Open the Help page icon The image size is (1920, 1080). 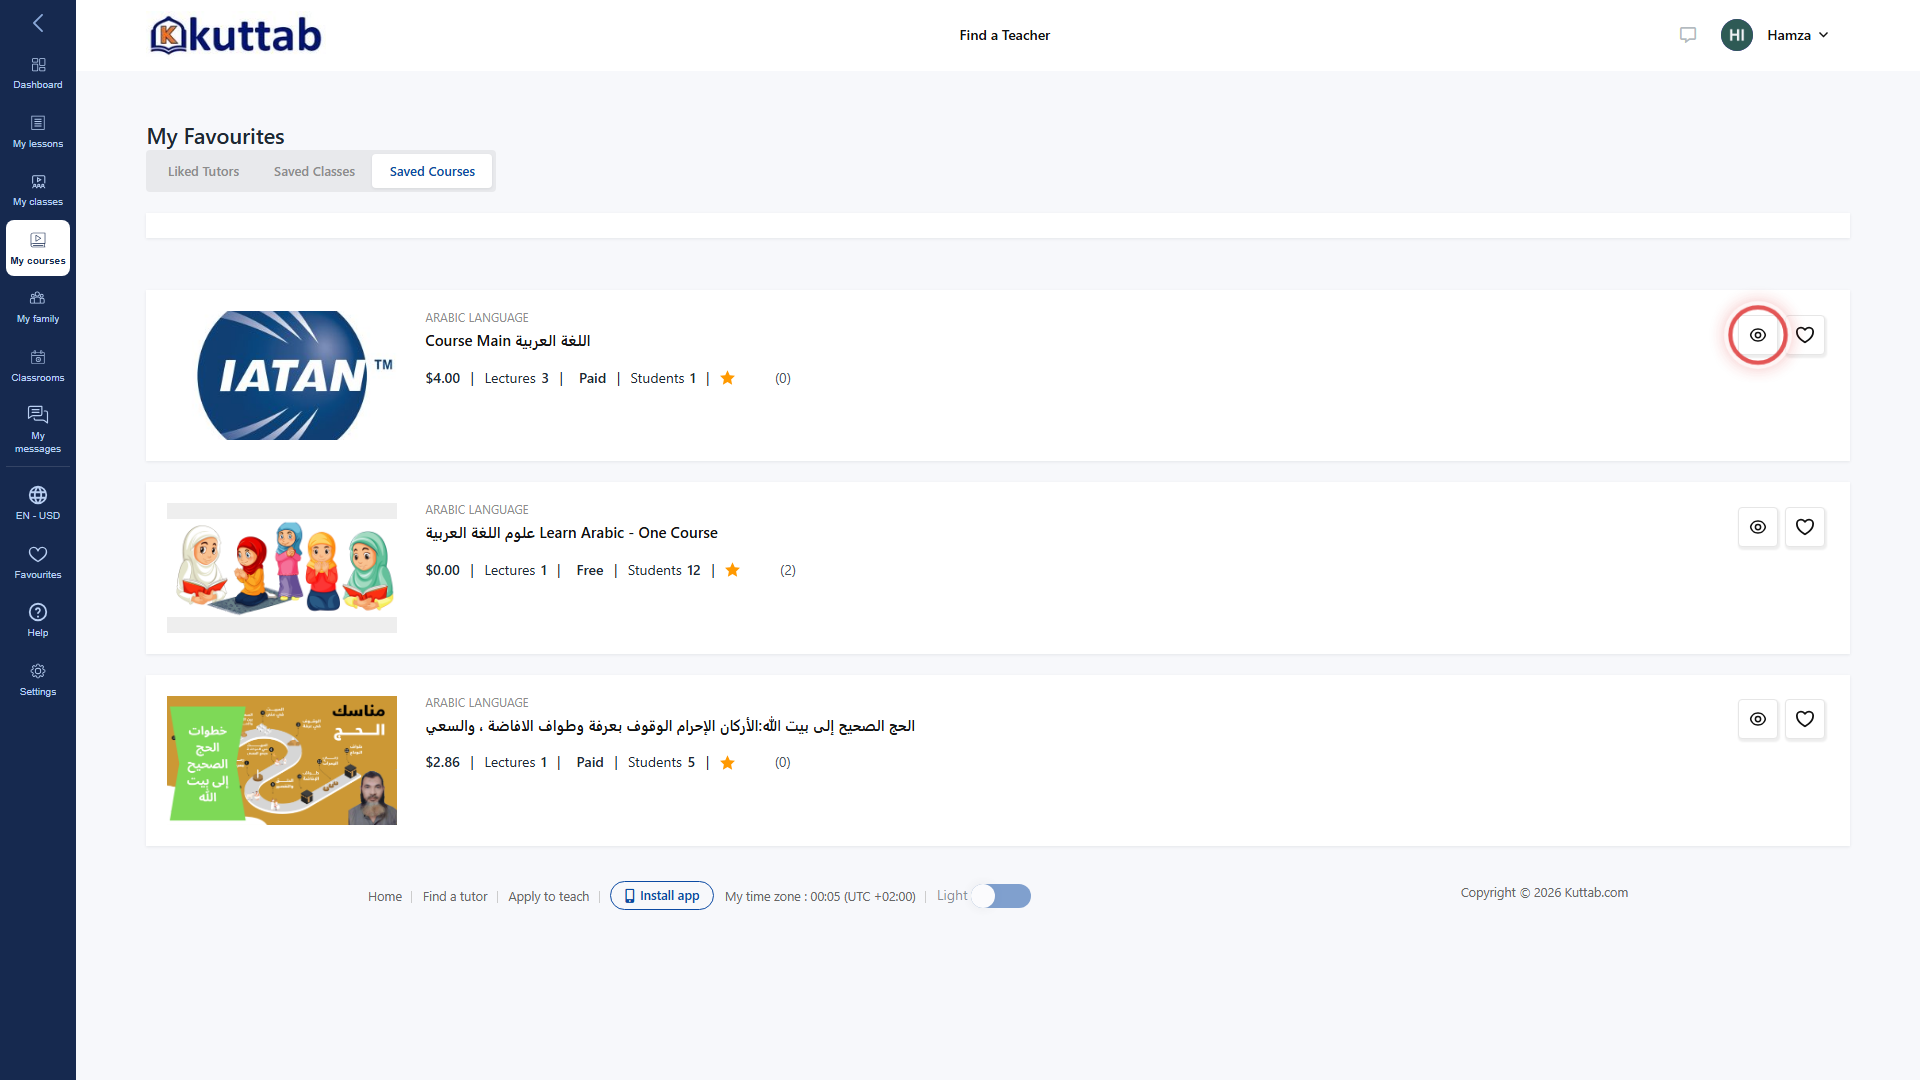[x=38, y=620]
